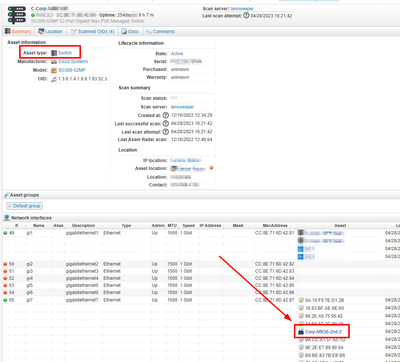Click the Switch asset type link

(x=65, y=53)
